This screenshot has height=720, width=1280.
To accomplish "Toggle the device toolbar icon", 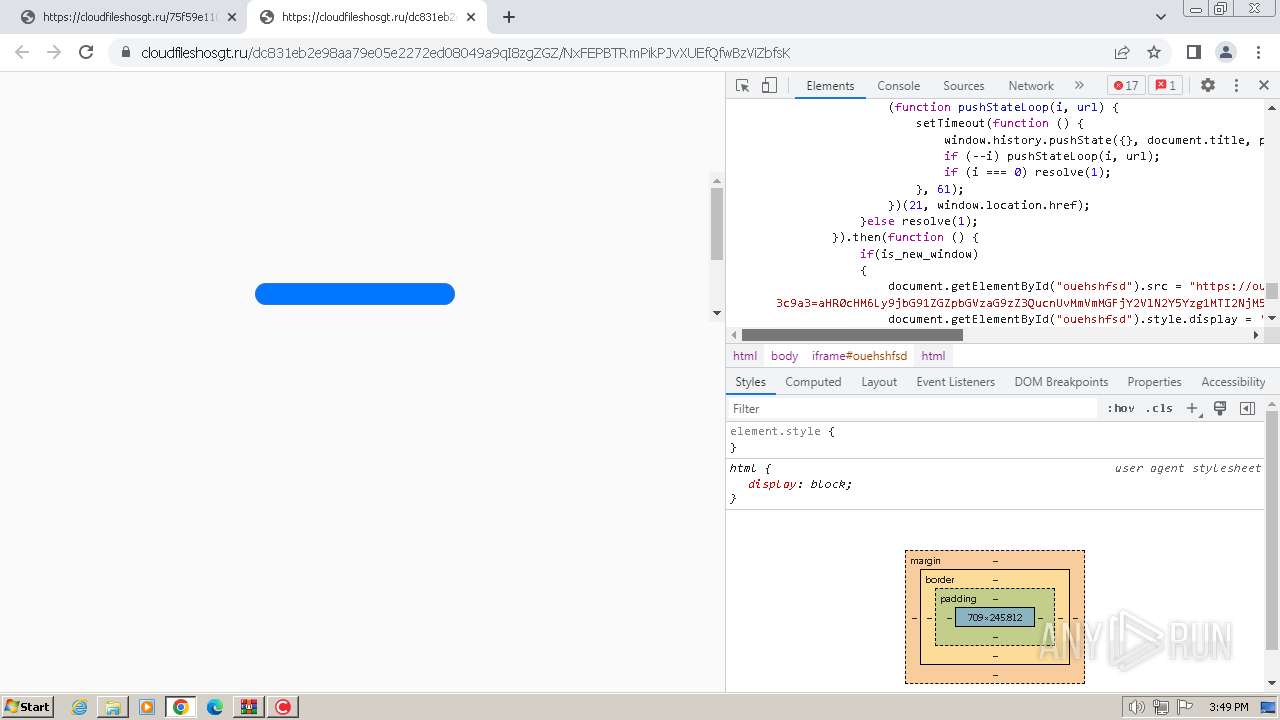I will click(x=769, y=86).
